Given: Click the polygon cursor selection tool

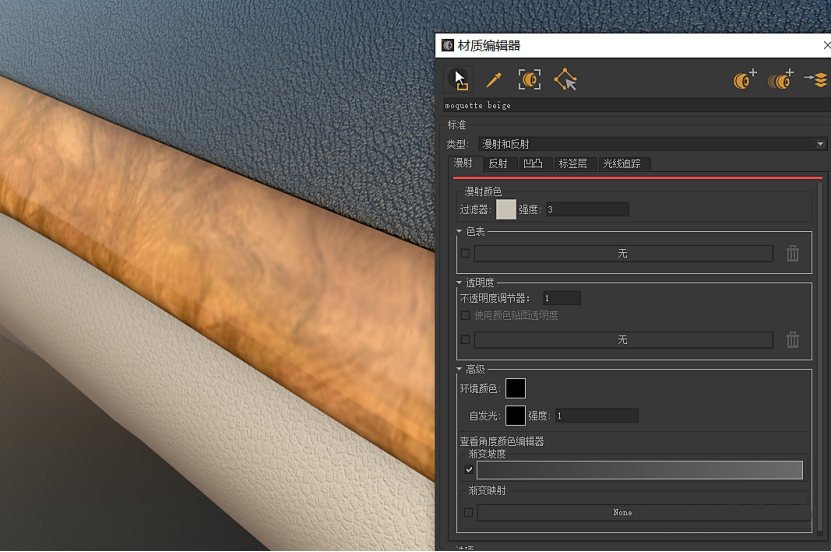Looking at the screenshot, I should pyautogui.click(x=565, y=80).
